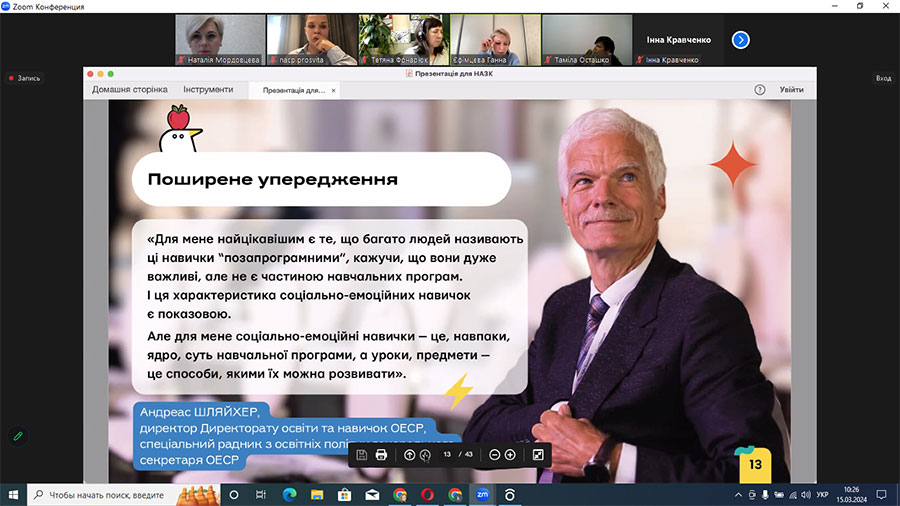Open the Інструменти tab
This screenshot has width=900, height=506.
[208, 90]
